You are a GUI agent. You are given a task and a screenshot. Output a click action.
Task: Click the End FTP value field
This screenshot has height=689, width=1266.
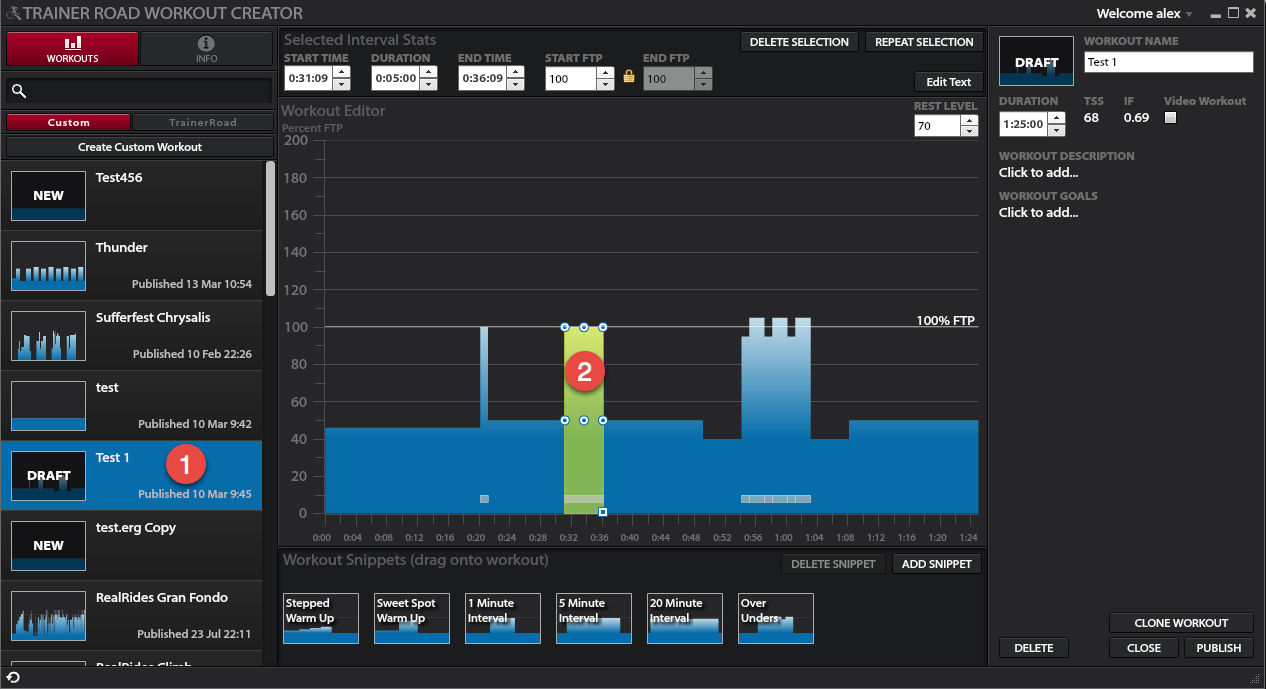(669, 78)
